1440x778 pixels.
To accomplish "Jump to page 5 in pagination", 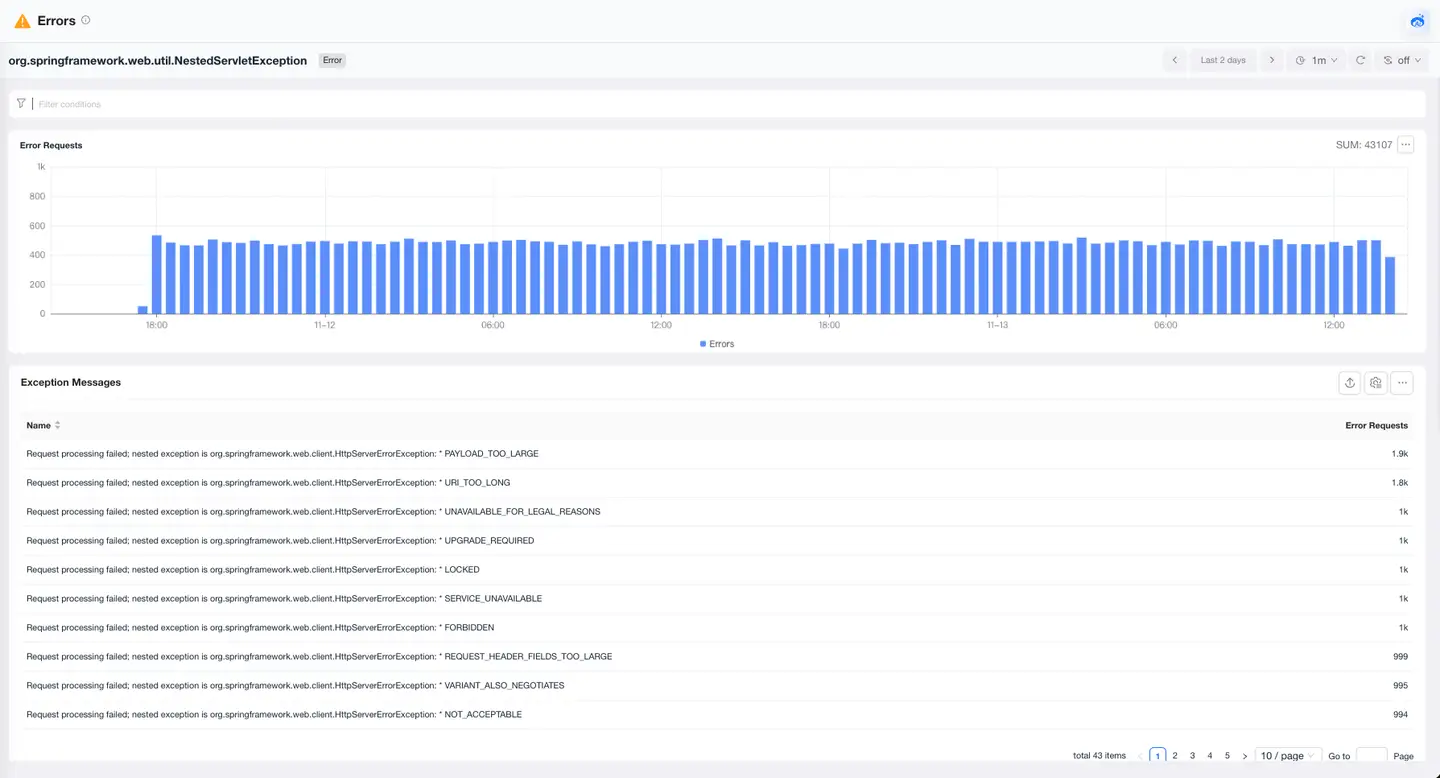I will (1227, 756).
